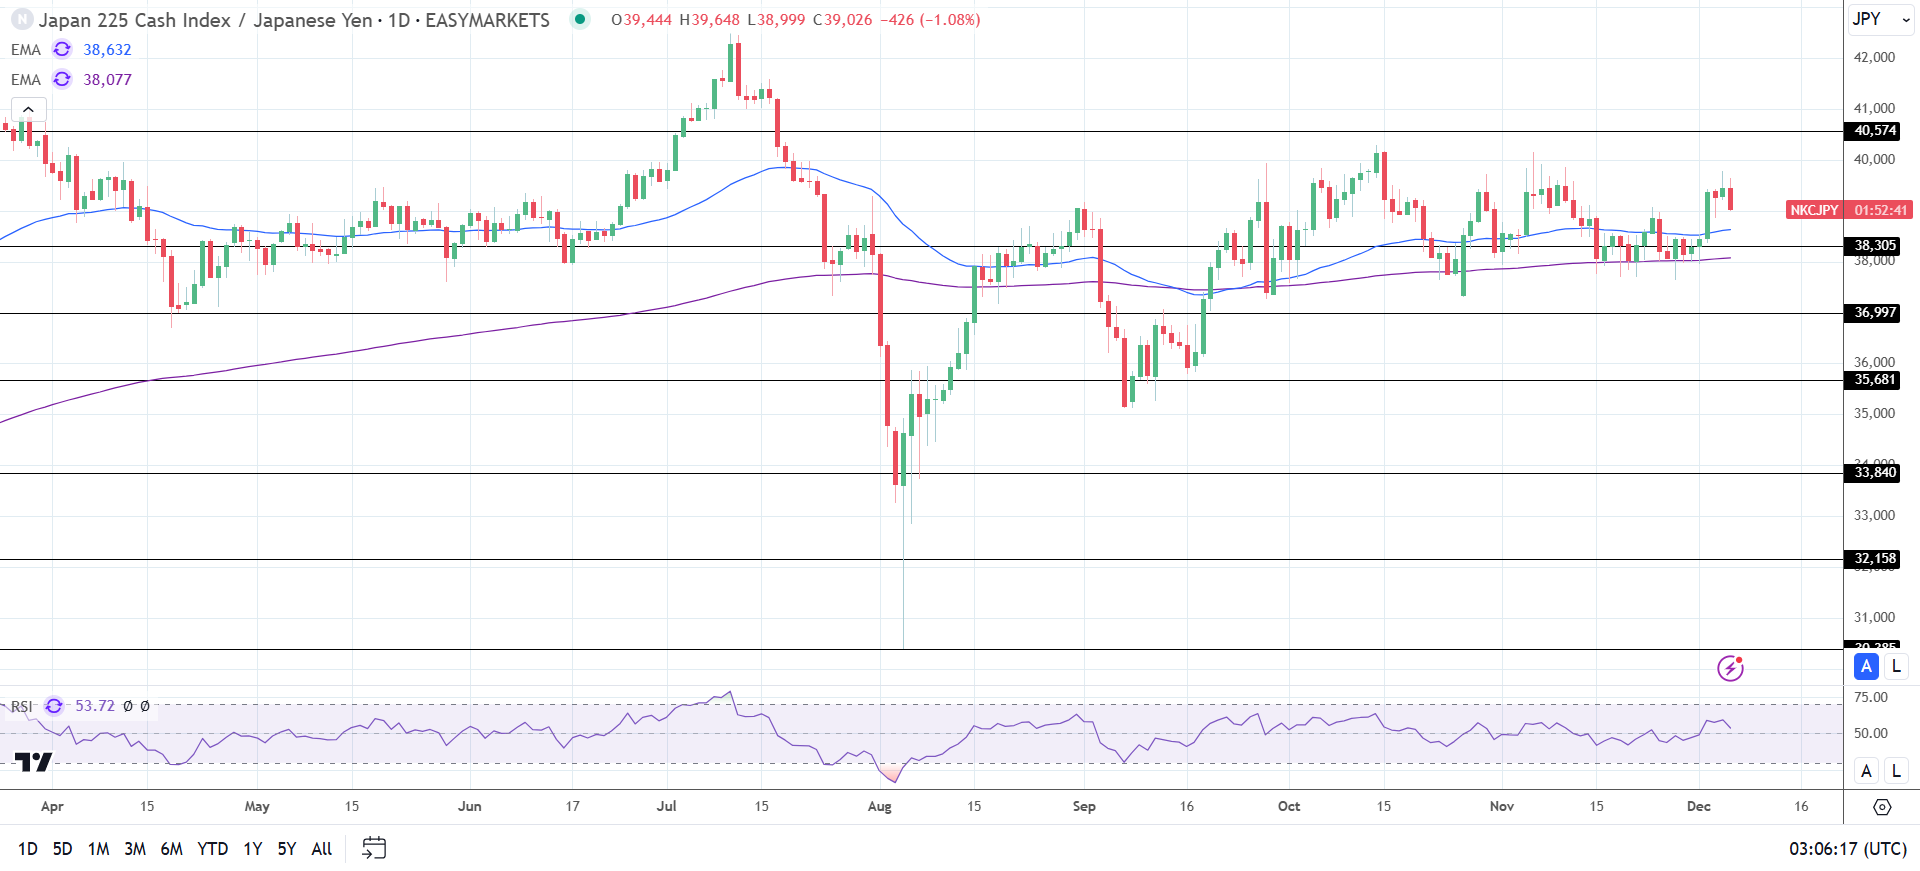
Task: Open chart settings gear icon
Action: click(1882, 806)
